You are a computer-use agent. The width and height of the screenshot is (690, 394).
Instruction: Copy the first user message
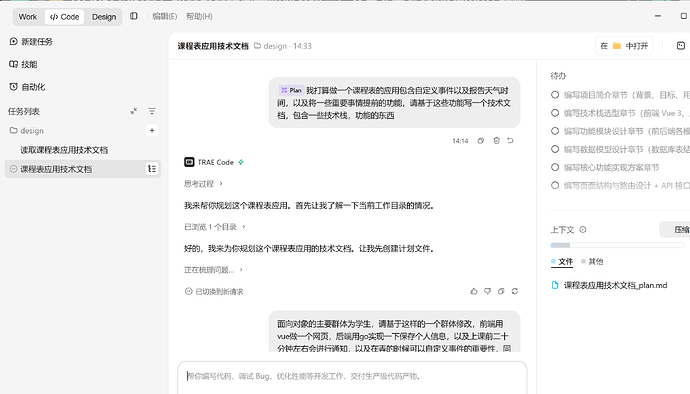481,140
